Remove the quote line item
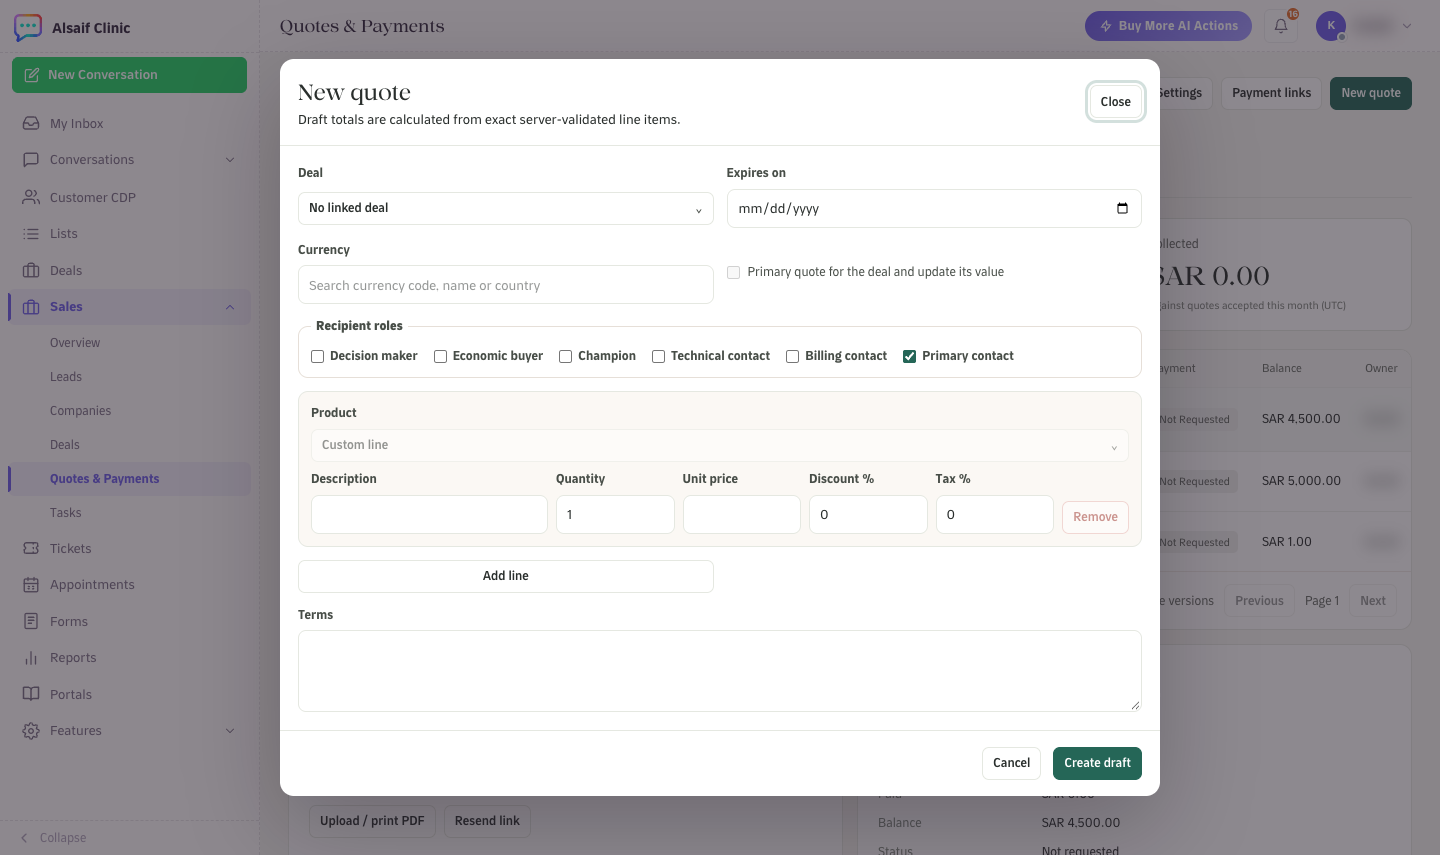This screenshot has width=1440, height=855. 1095,517
